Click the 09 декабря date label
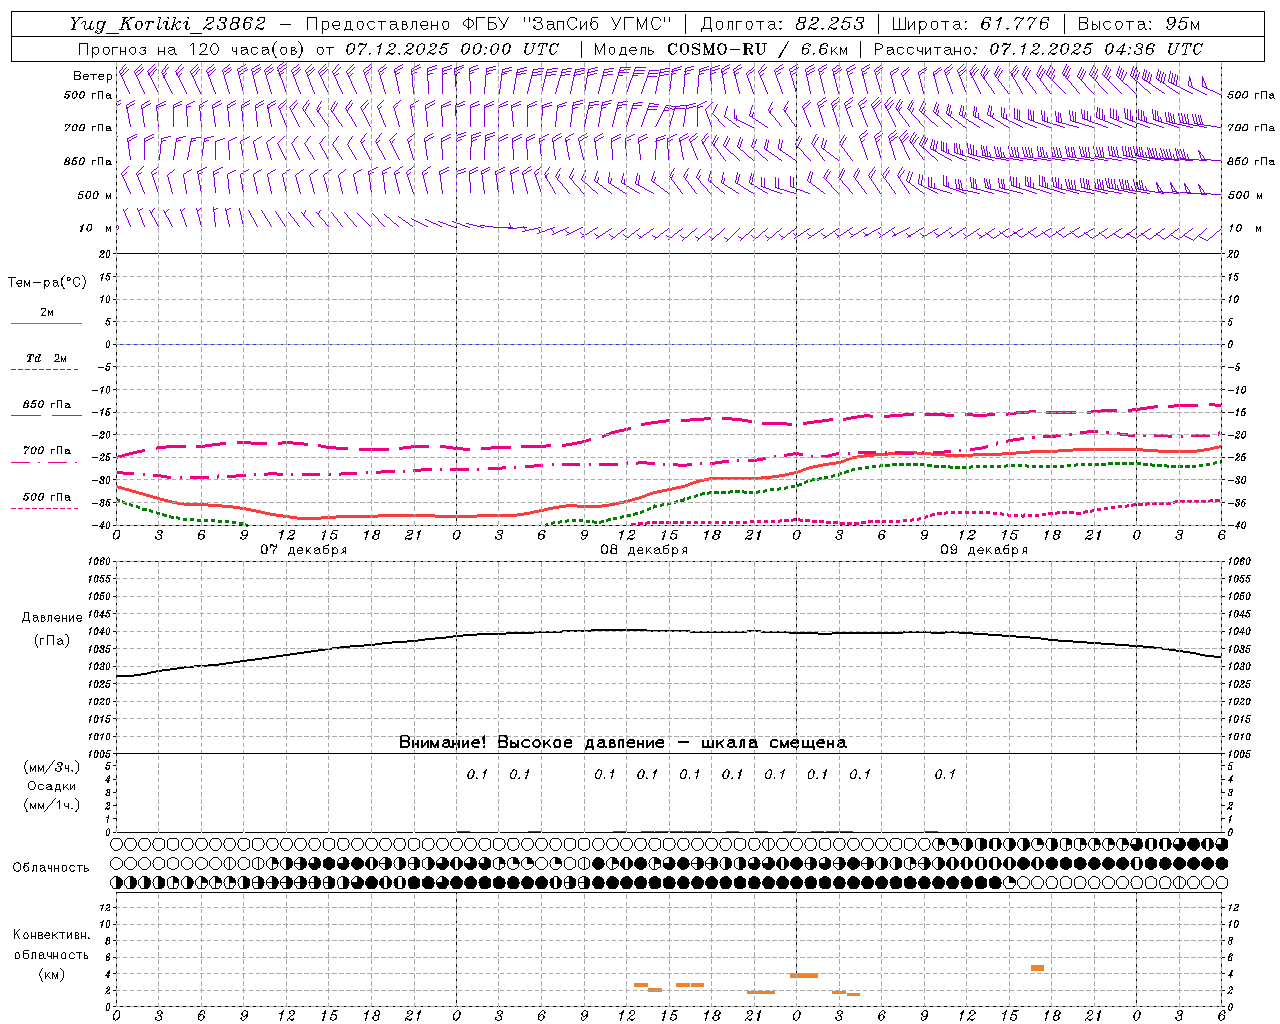 984,550
